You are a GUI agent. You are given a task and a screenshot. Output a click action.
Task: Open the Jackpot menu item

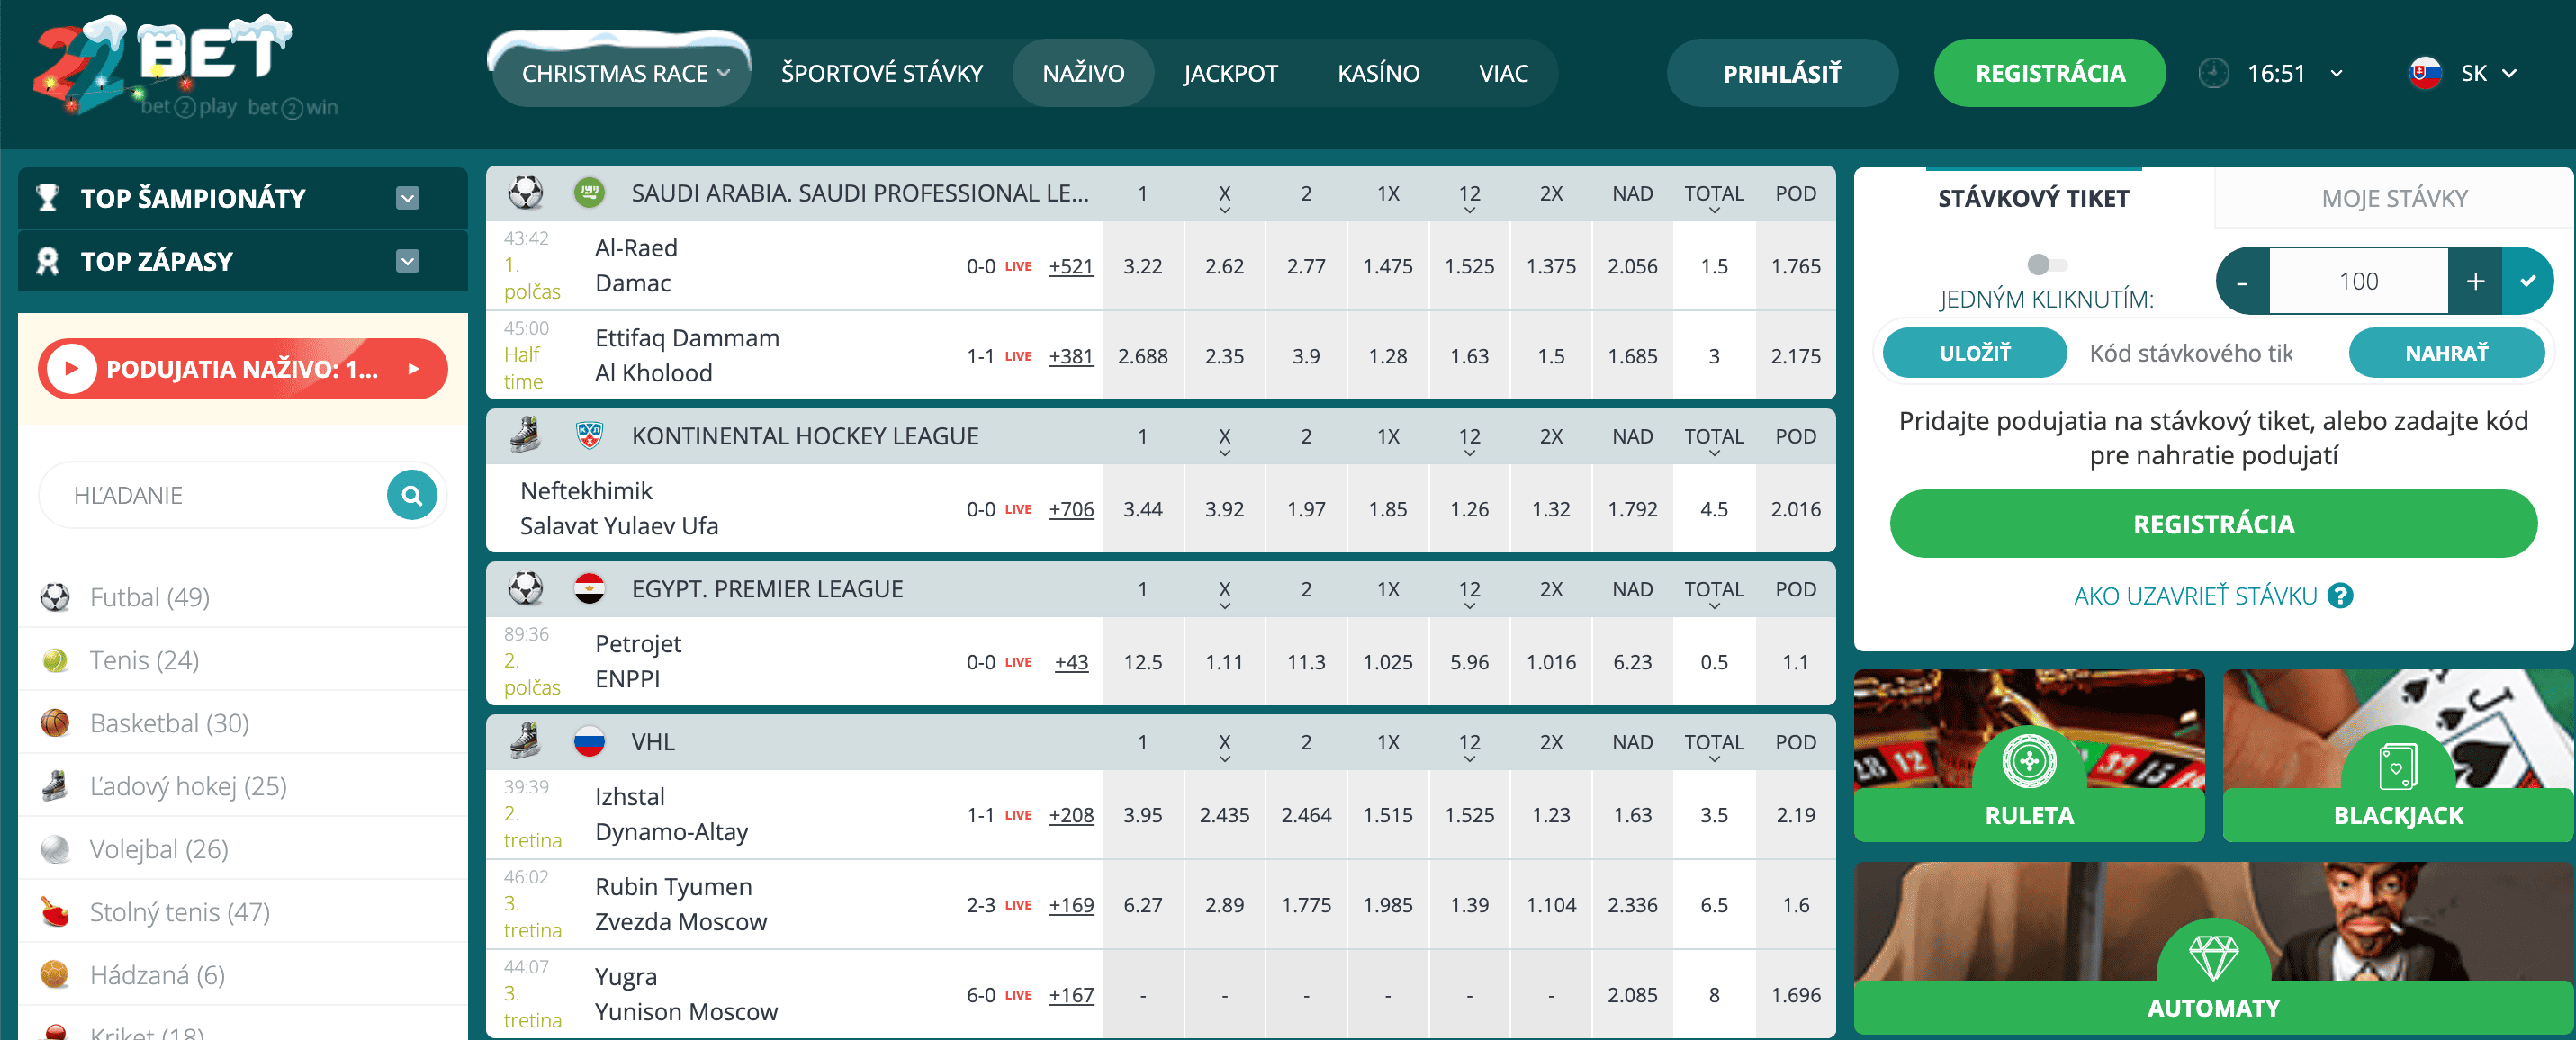pyautogui.click(x=1230, y=74)
